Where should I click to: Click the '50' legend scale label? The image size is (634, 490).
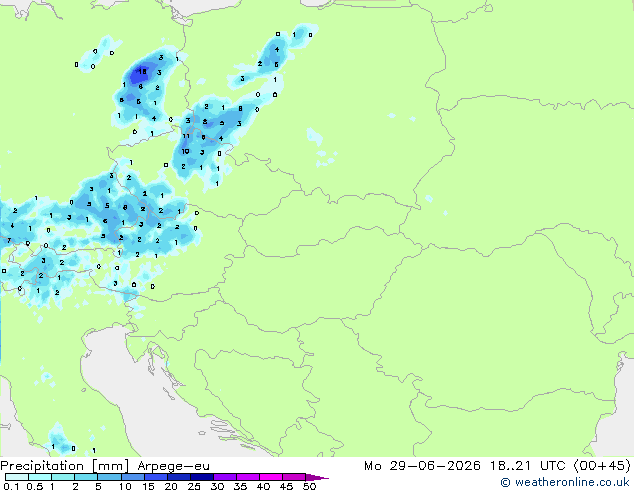coord(309,486)
